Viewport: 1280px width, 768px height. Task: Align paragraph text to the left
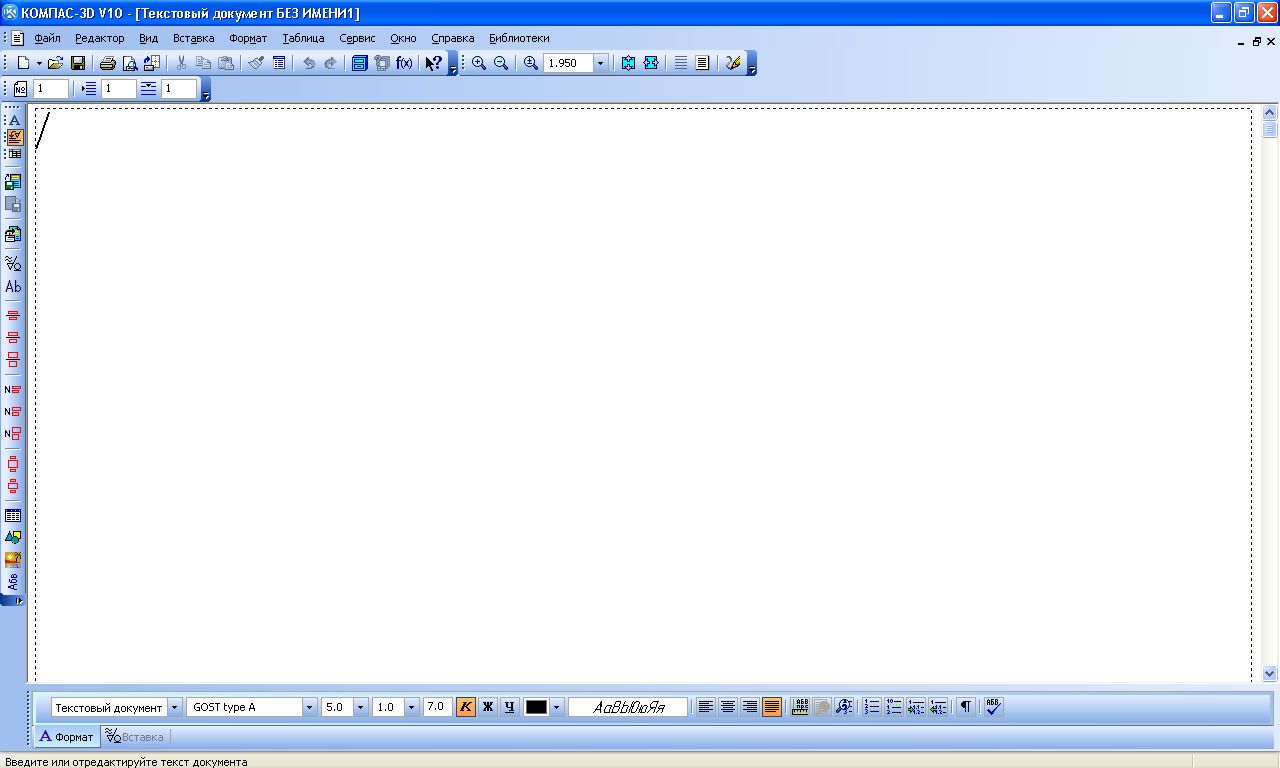coord(706,706)
